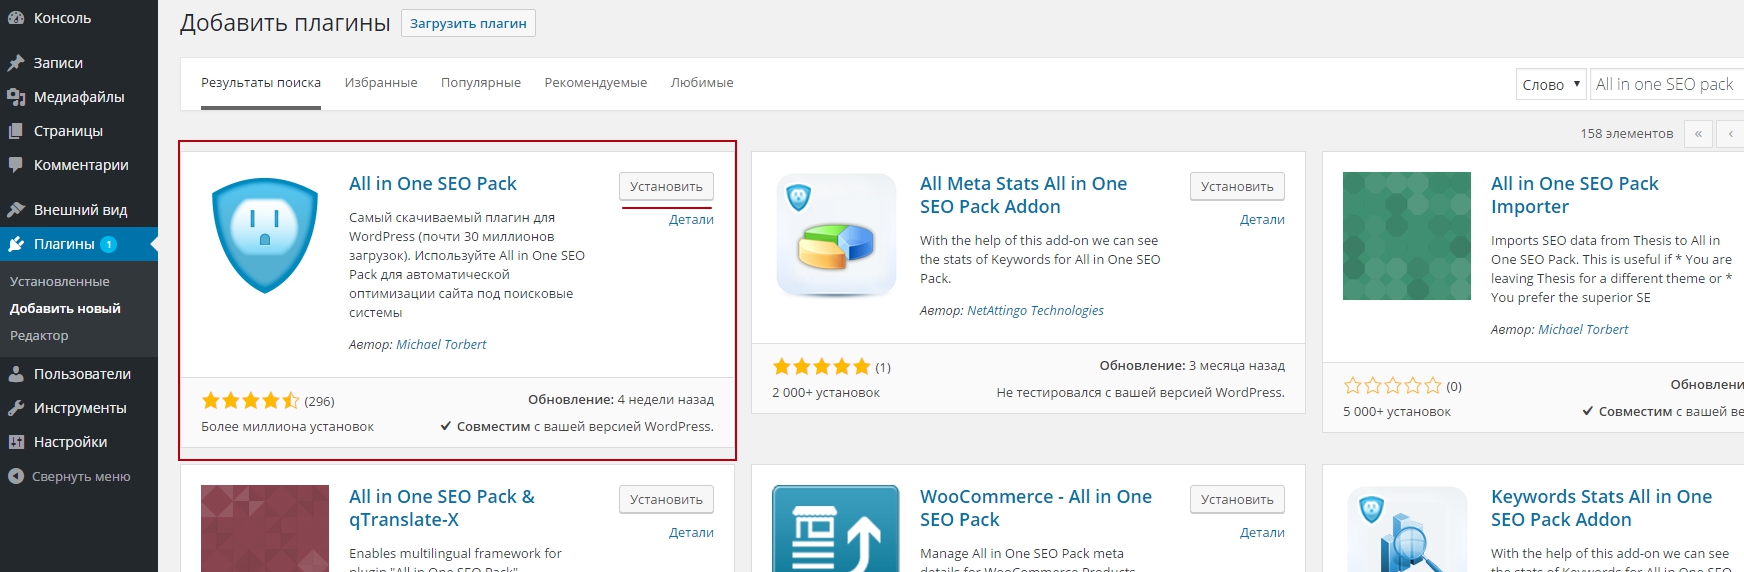
Task: Click the SEO Pack Importer green thumbnail
Action: [1407, 236]
